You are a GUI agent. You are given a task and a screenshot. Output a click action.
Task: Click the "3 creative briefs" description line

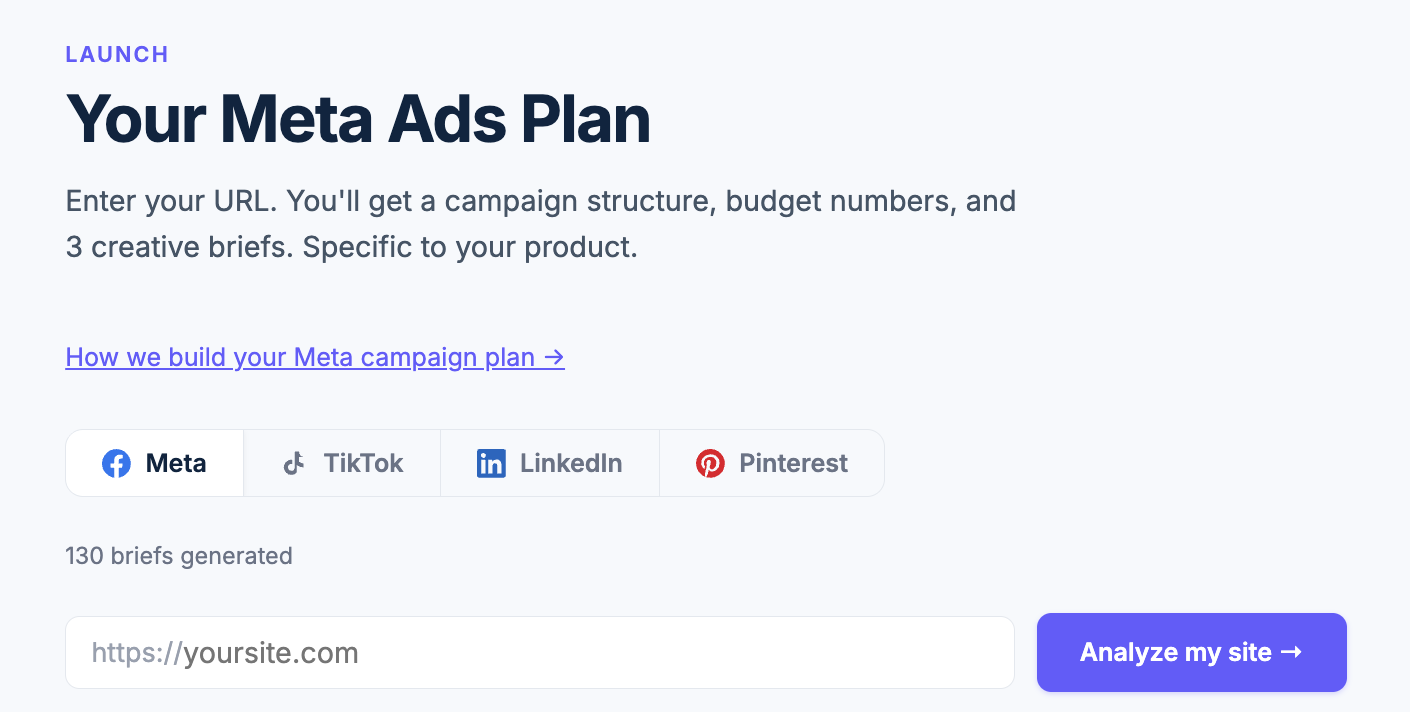click(351, 247)
